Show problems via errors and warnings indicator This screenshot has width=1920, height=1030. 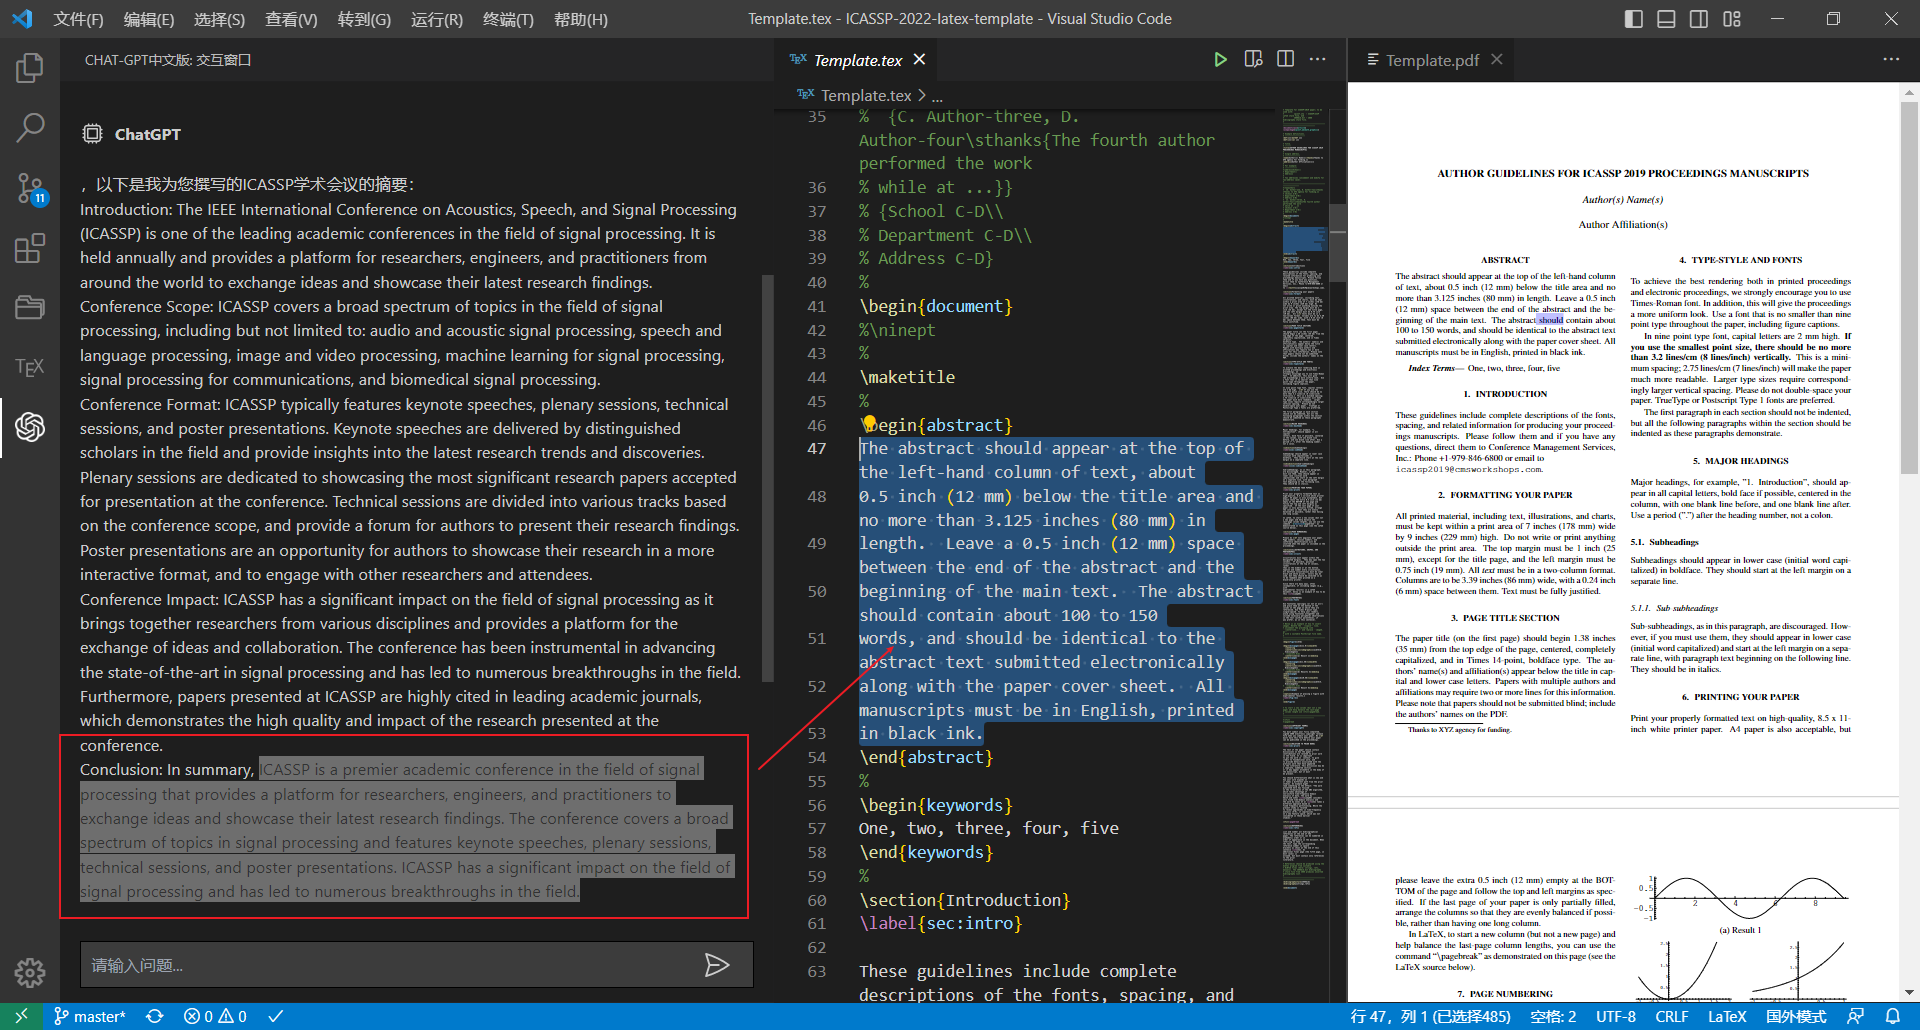[215, 1016]
